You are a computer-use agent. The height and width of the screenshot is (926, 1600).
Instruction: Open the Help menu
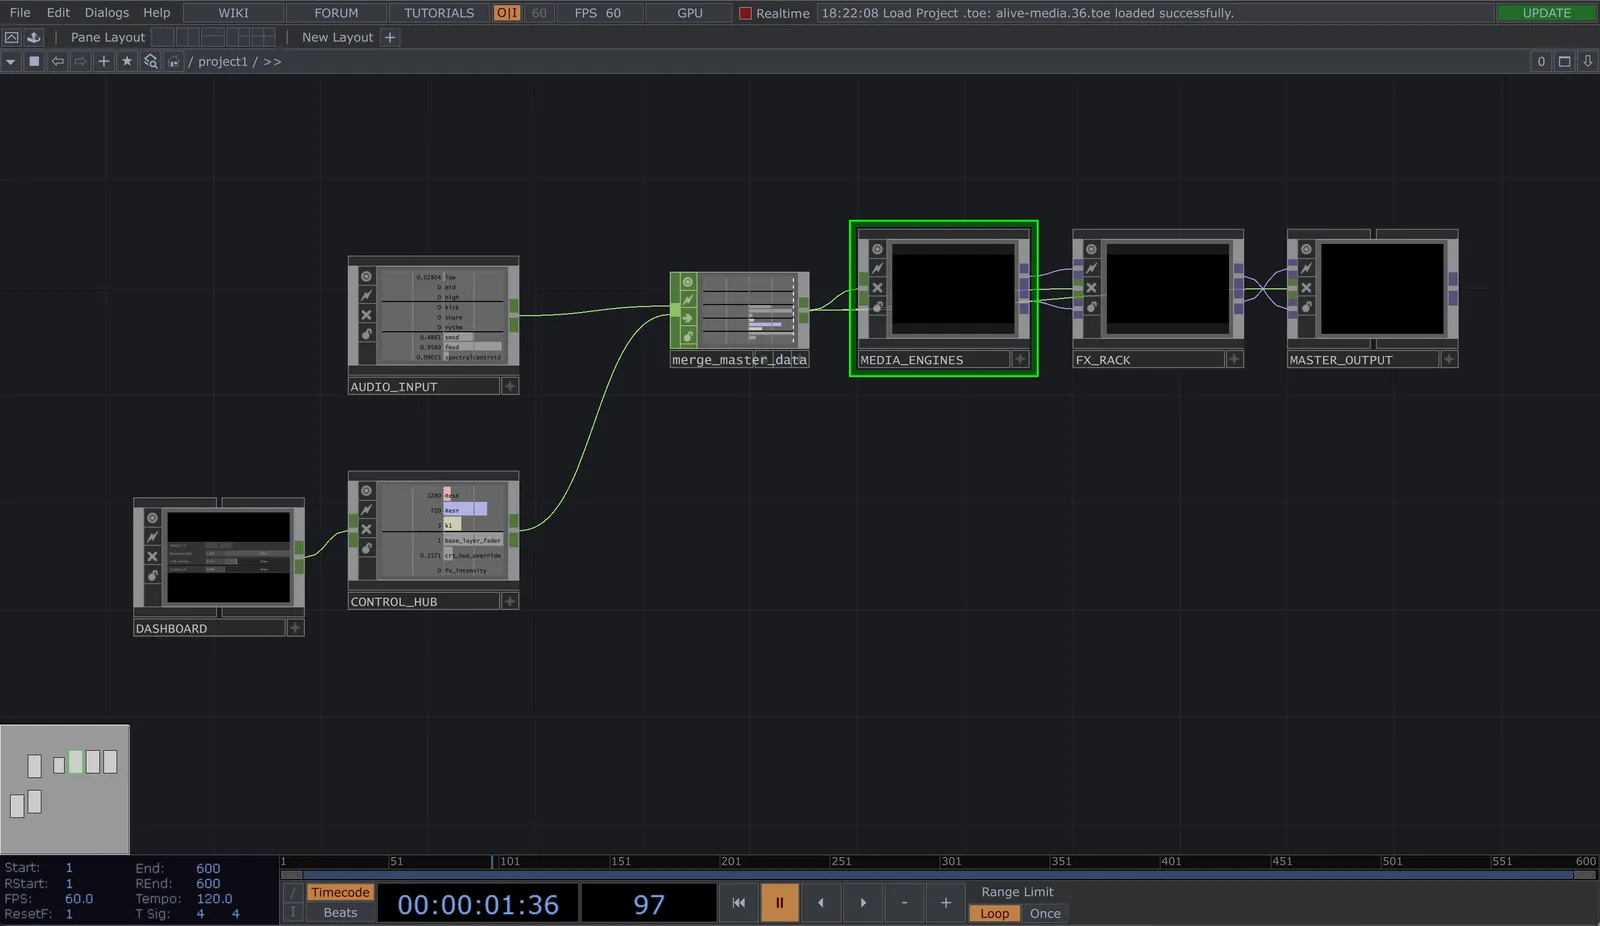point(157,13)
